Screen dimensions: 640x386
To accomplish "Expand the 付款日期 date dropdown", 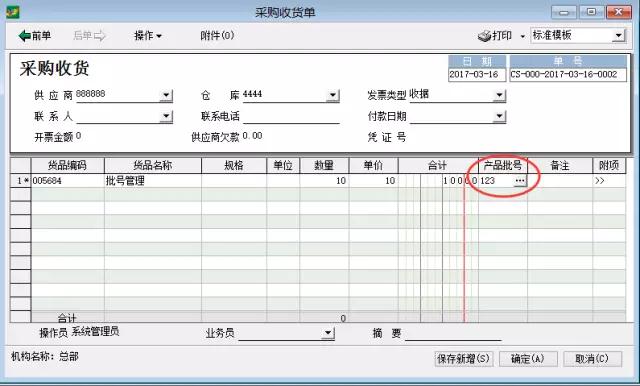I will [x=499, y=116].
